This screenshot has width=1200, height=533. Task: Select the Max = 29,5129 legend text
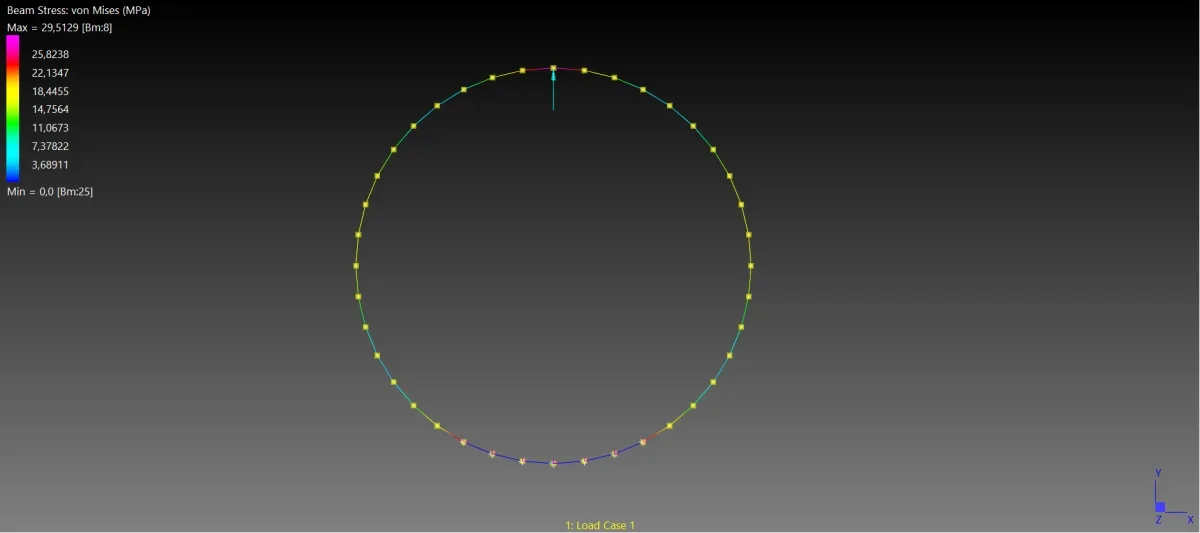tap(59, 27)
